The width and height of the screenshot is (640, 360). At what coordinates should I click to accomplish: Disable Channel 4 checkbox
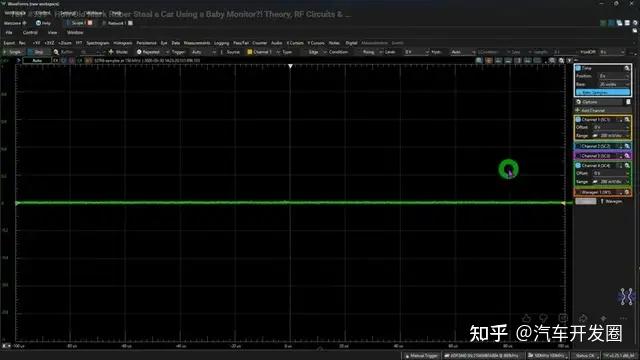pyautogui.click(x=578, y=166)
